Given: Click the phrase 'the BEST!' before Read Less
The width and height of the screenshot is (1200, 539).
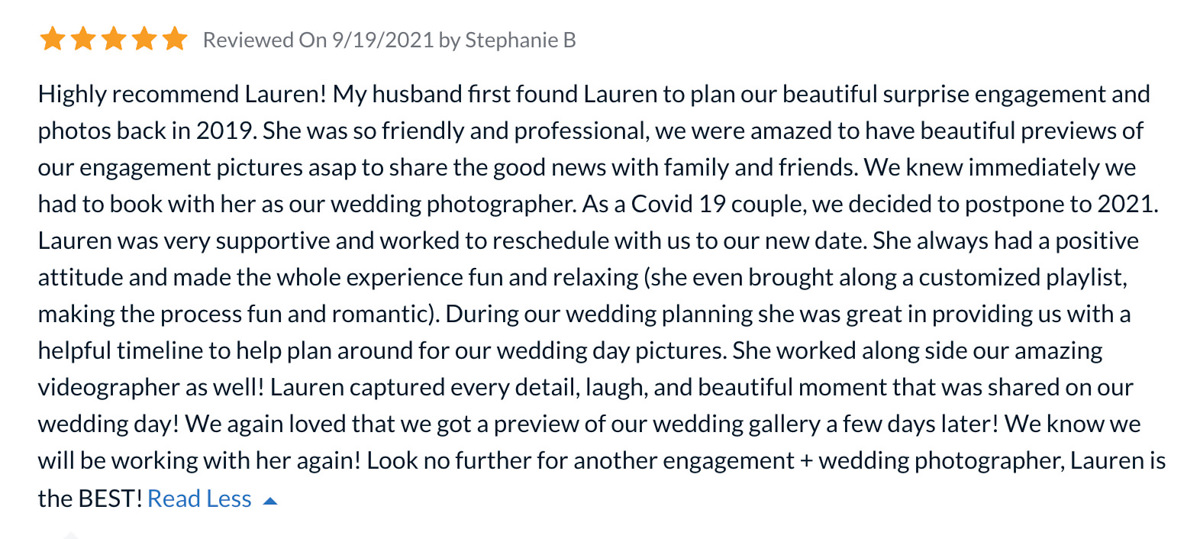Looking at the screenshot, I should point(90,499).
